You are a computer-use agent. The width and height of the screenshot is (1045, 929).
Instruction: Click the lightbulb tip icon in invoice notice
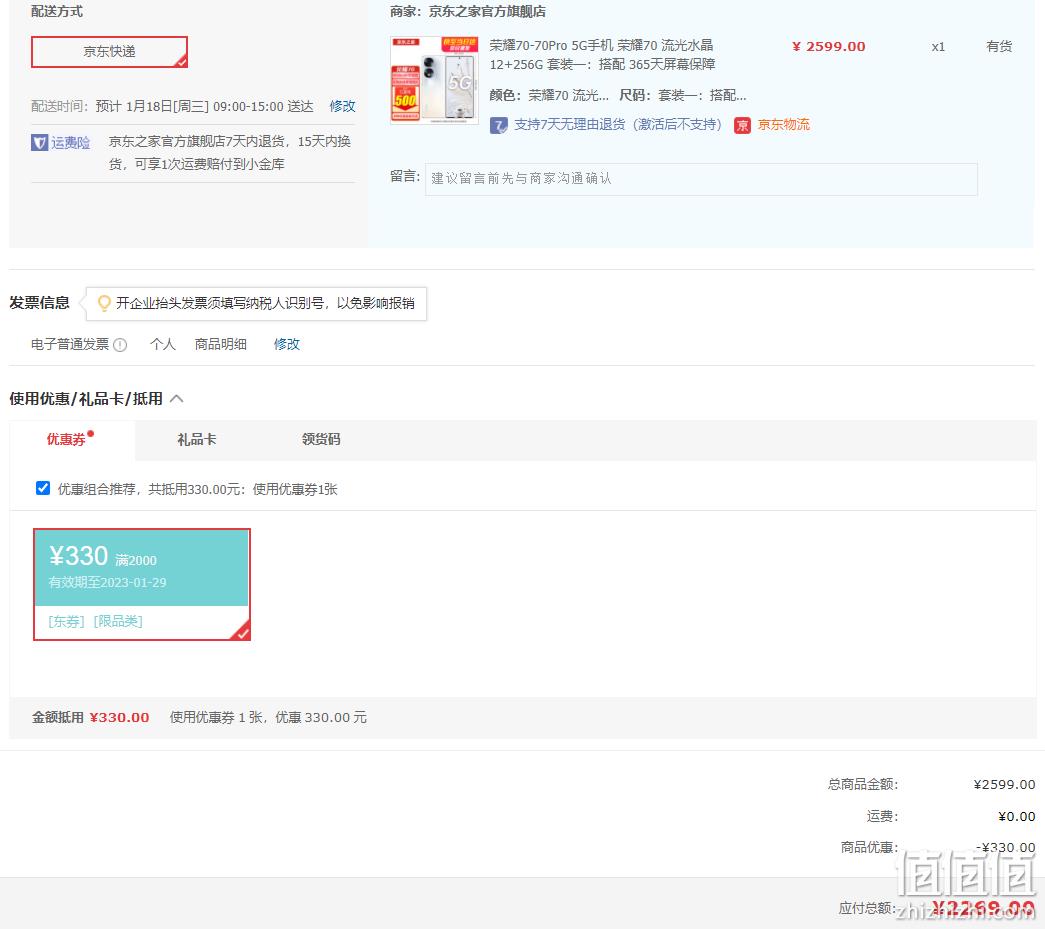click(x=104, y=303)
